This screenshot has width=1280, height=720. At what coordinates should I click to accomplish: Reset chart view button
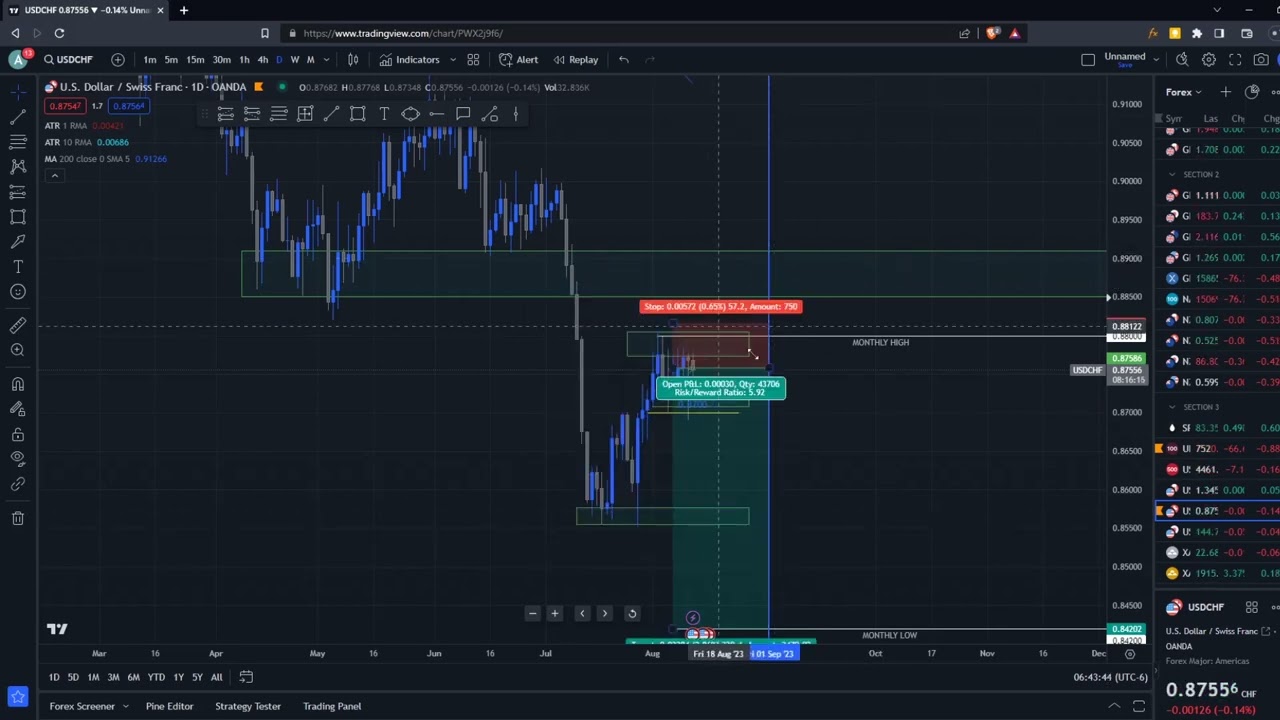click(632, 614)
